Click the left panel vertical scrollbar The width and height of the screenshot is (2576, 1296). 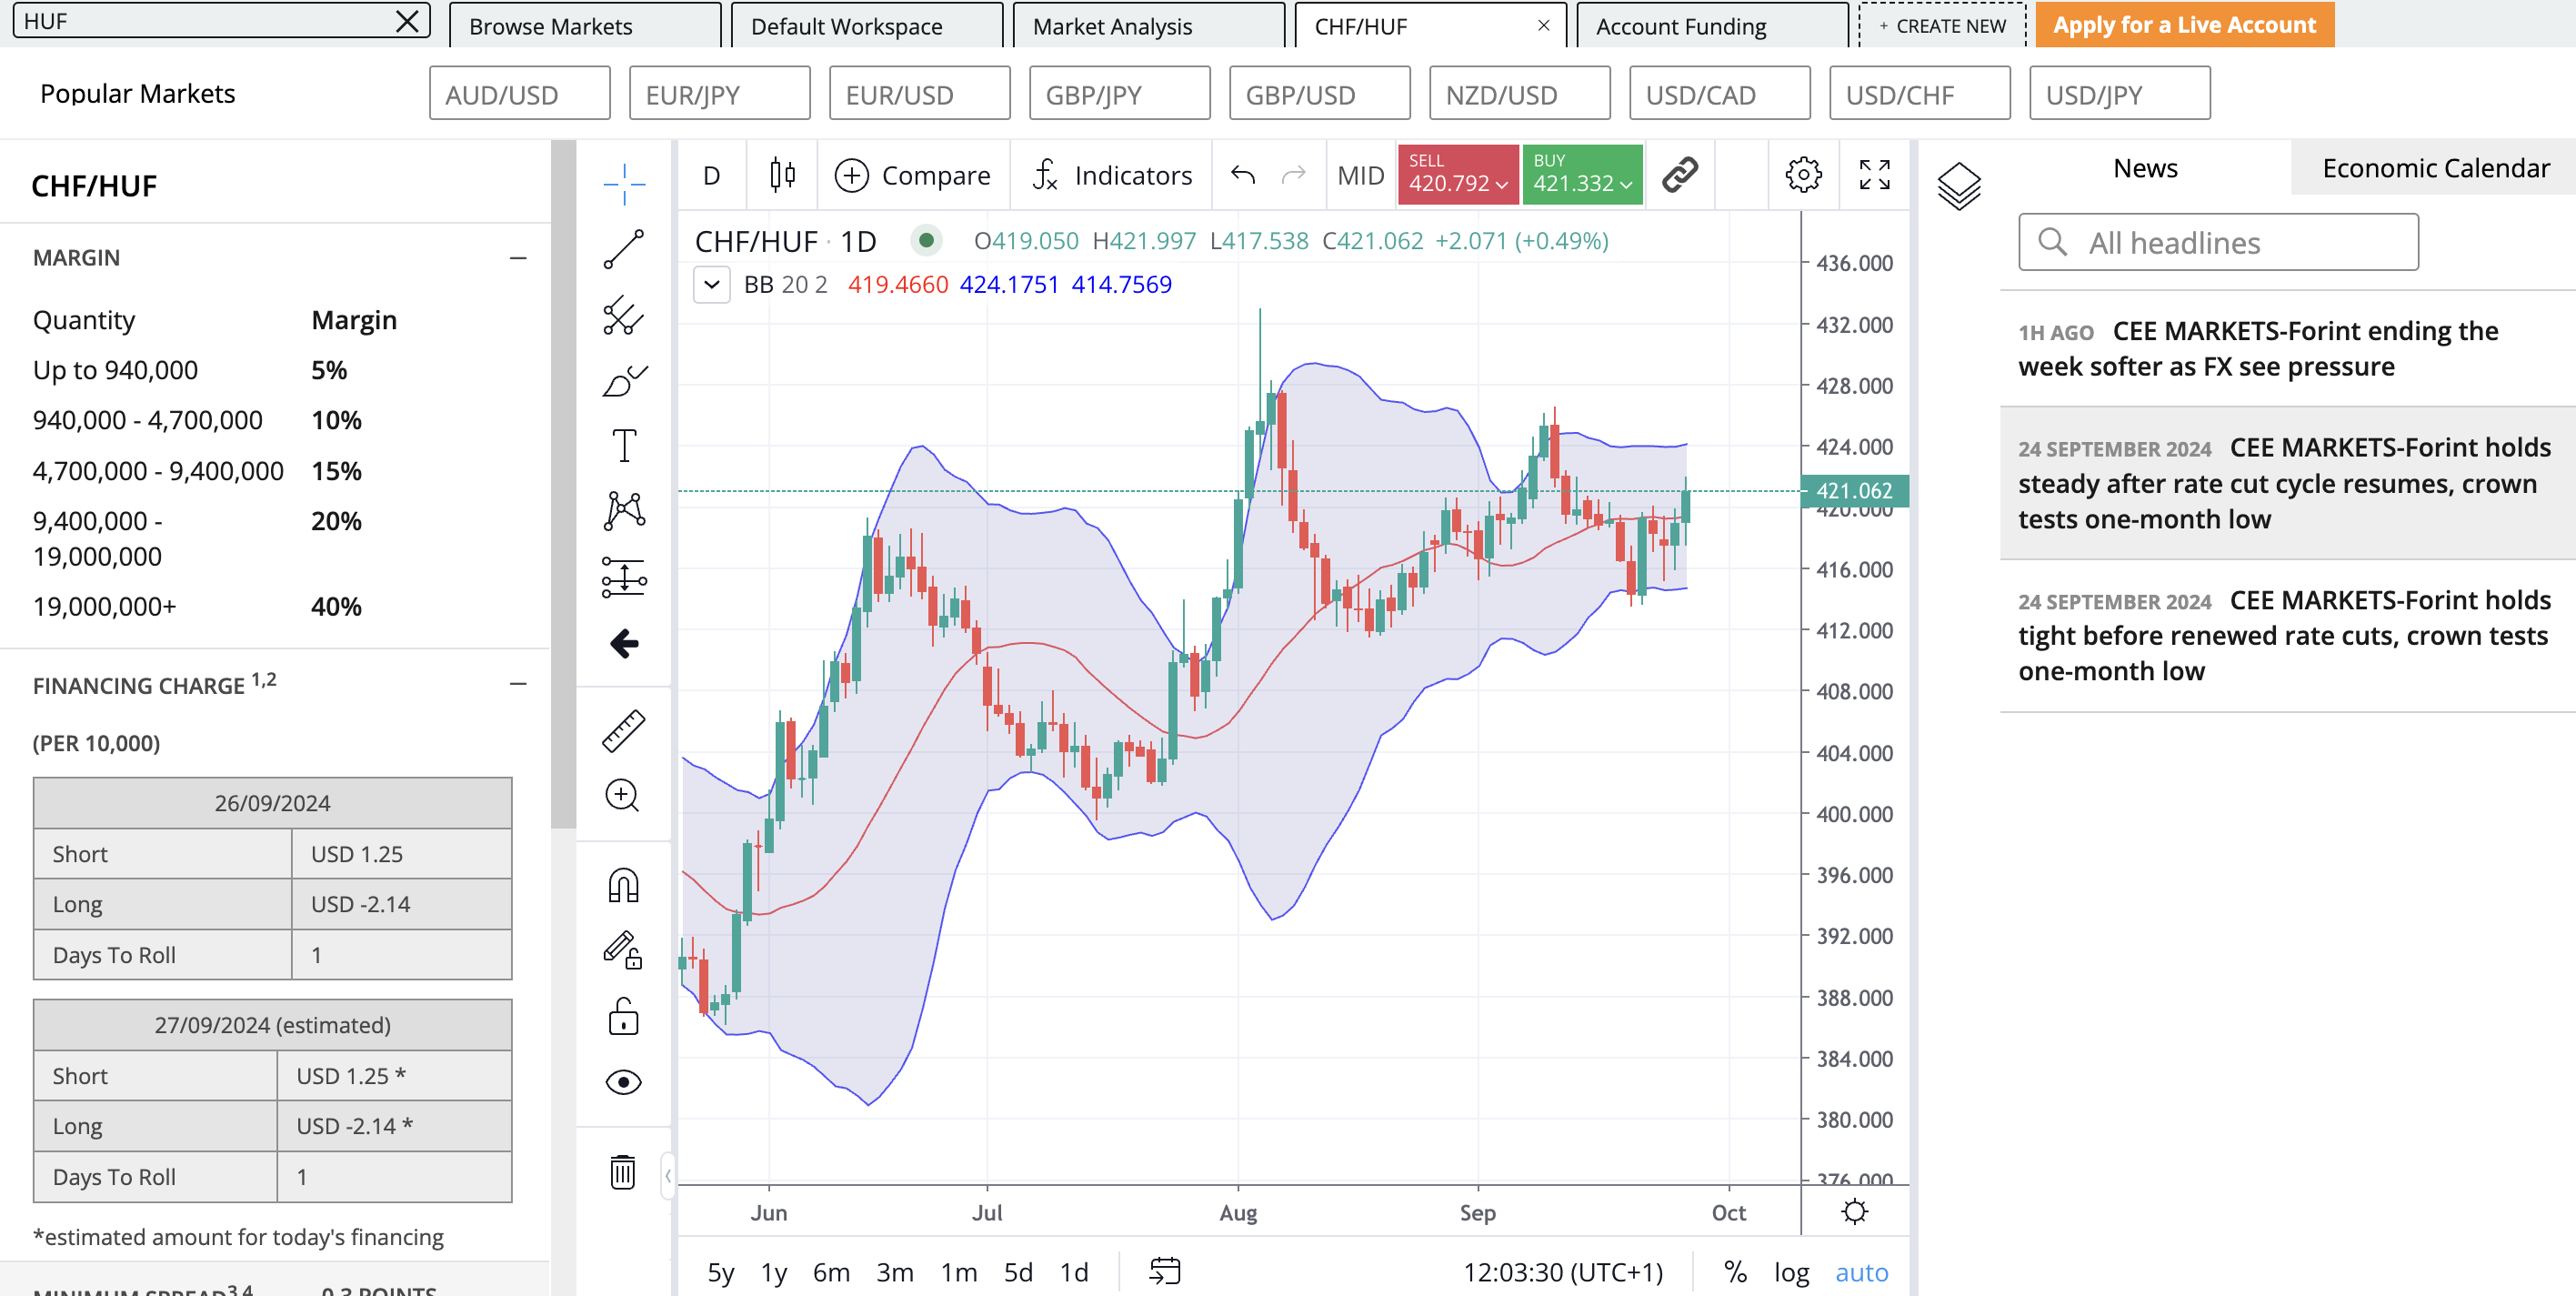coord(563,484)
